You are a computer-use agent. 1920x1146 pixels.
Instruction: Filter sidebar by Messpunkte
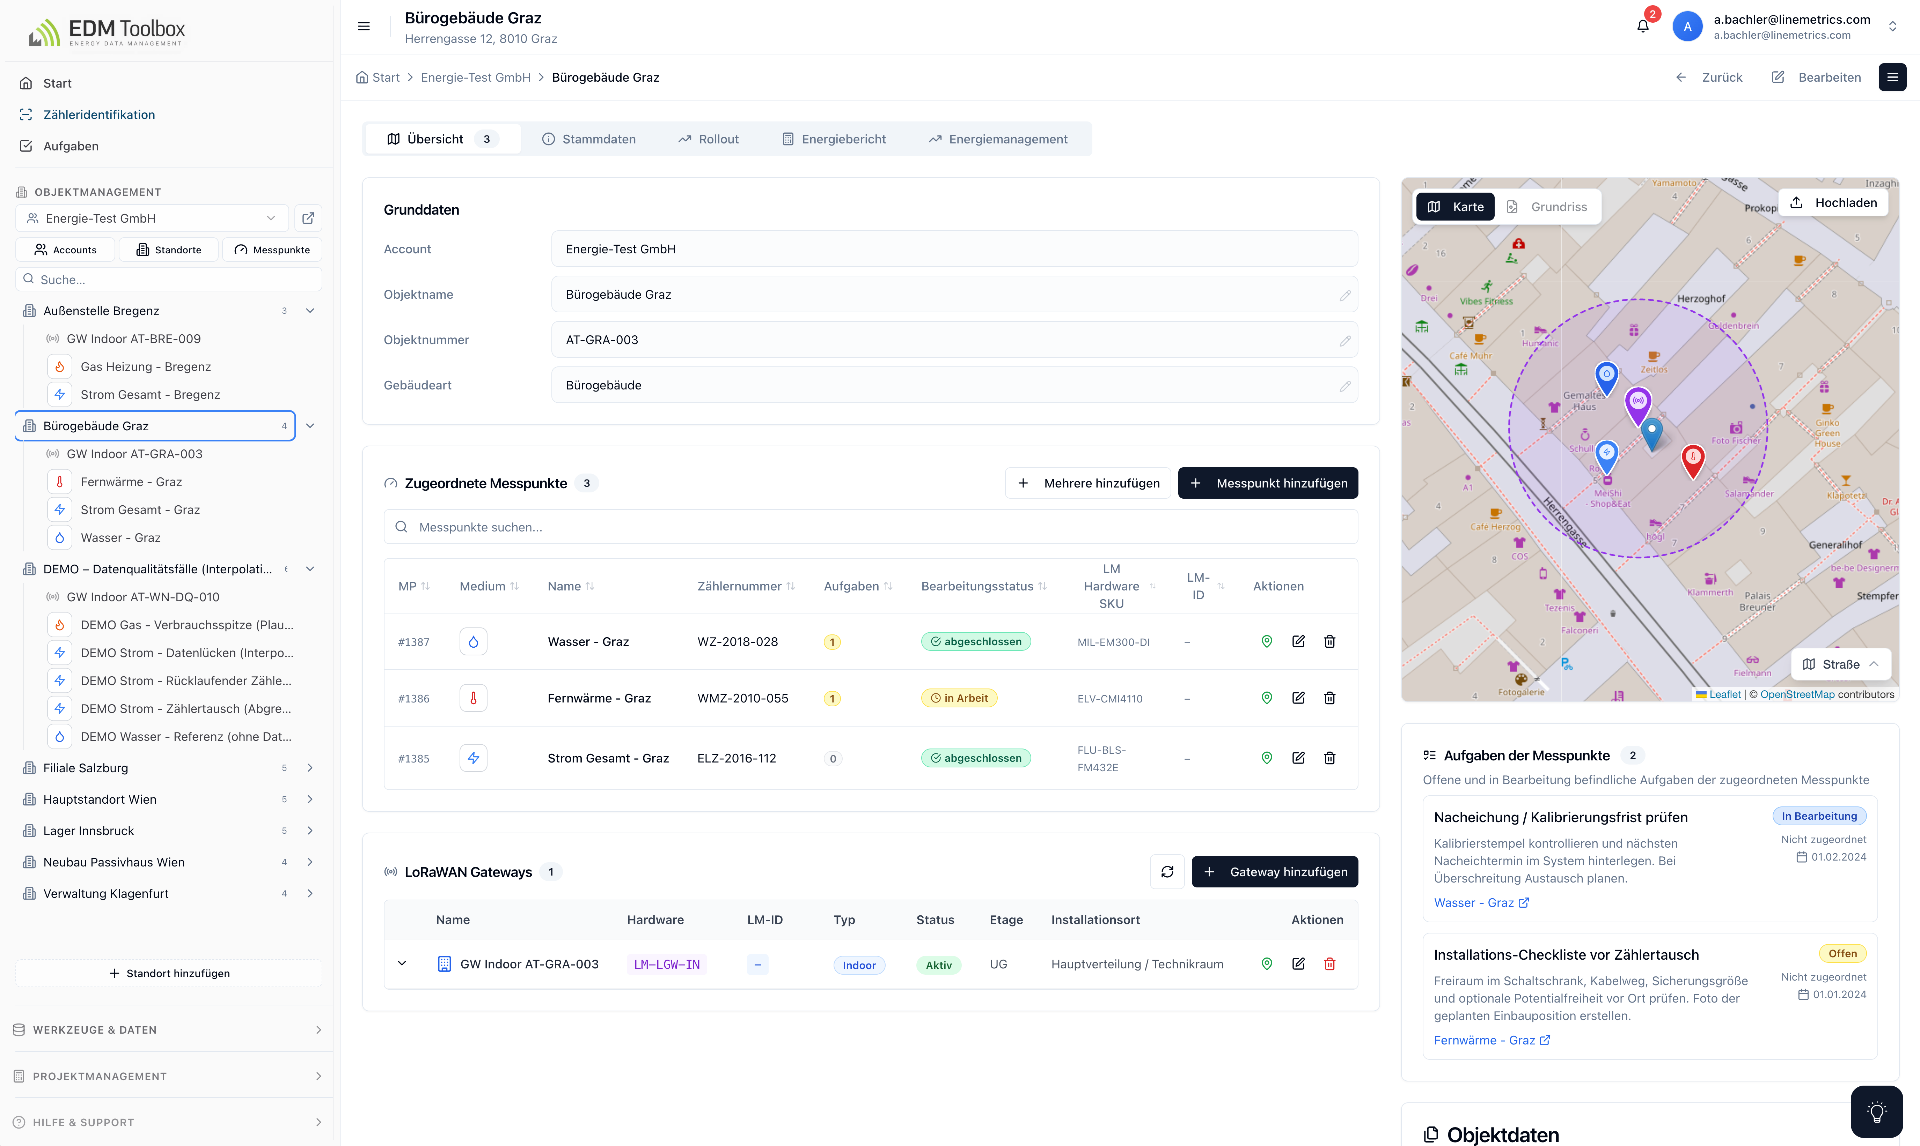(272, 250)
